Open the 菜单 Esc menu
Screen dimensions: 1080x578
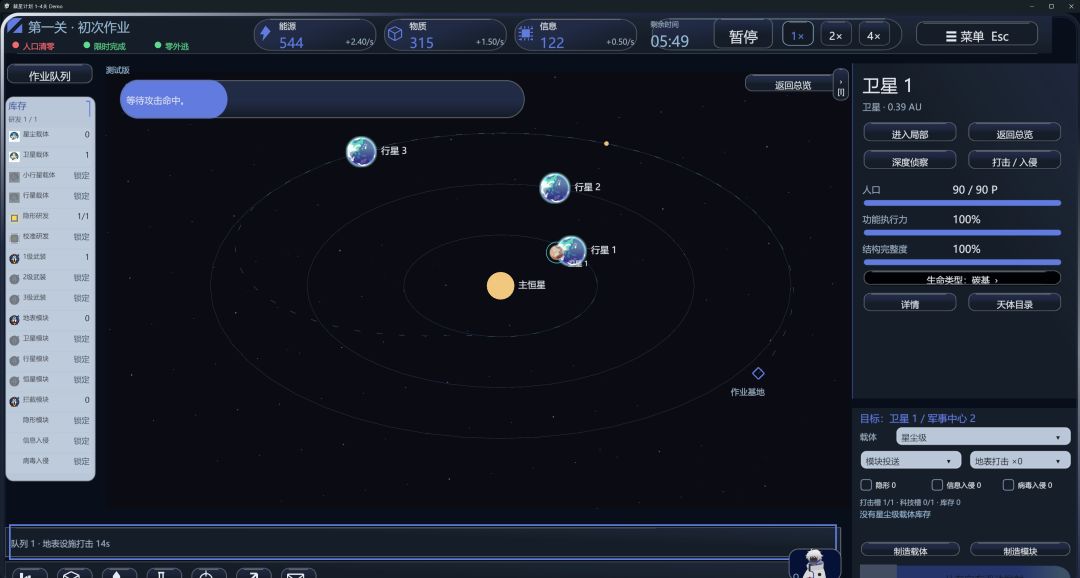click(977, 35)
